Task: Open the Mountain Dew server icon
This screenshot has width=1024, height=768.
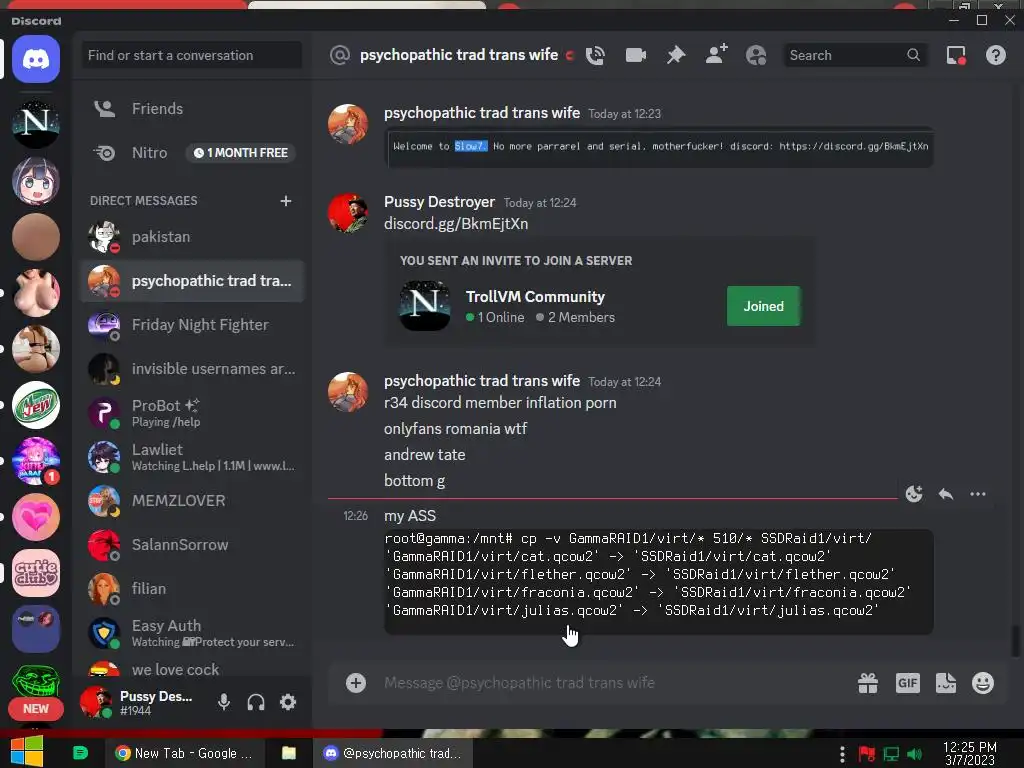Action: coord(36,405)
